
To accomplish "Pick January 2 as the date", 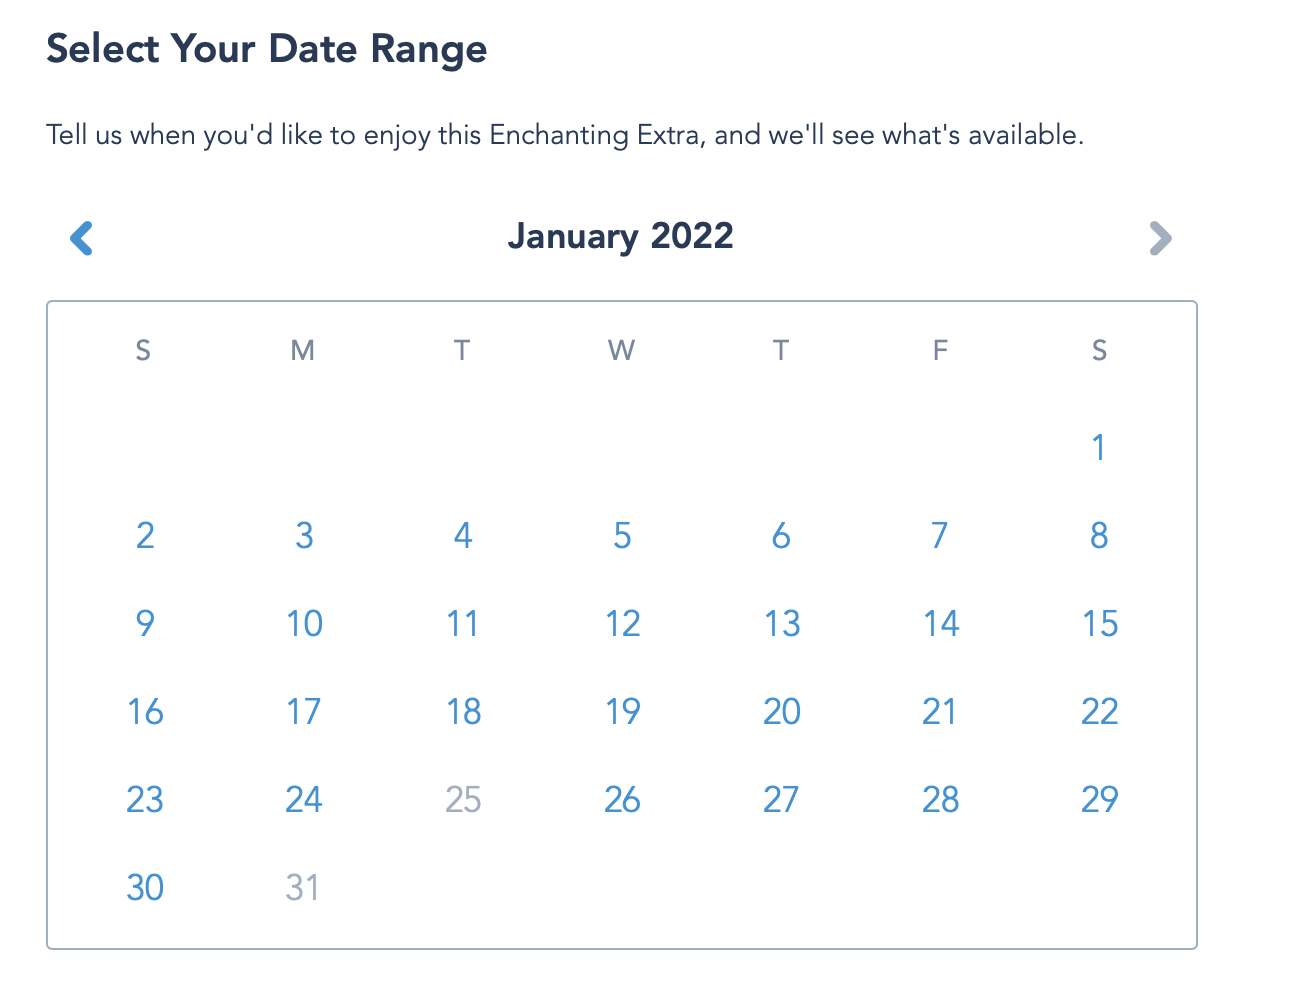I will 145,535.
